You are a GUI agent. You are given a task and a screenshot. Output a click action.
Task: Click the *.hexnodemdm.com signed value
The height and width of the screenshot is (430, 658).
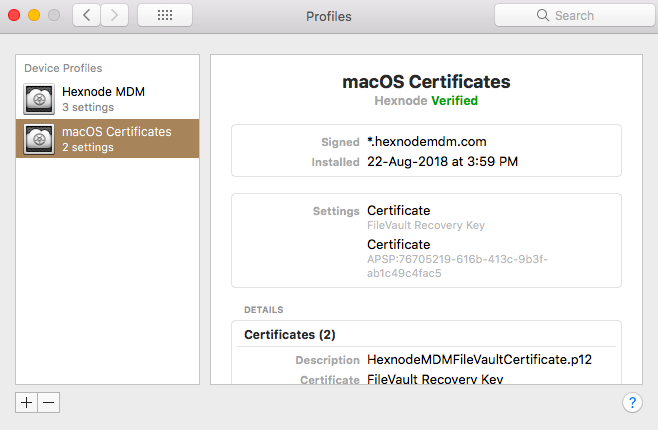coord(427,142)
